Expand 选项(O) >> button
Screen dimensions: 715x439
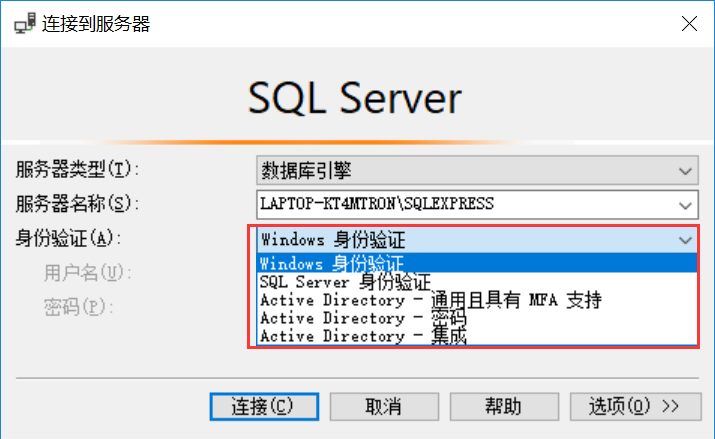click(x=635, y=407)
